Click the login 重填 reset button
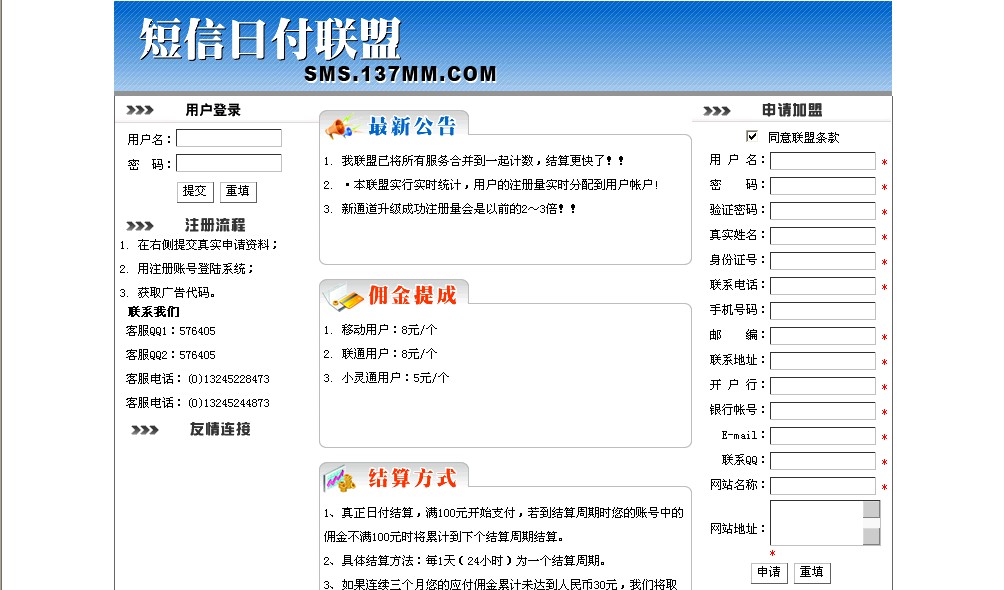The height and width of the screenshot is (590, 1004). pyautogui.click(x=238, y=192)
